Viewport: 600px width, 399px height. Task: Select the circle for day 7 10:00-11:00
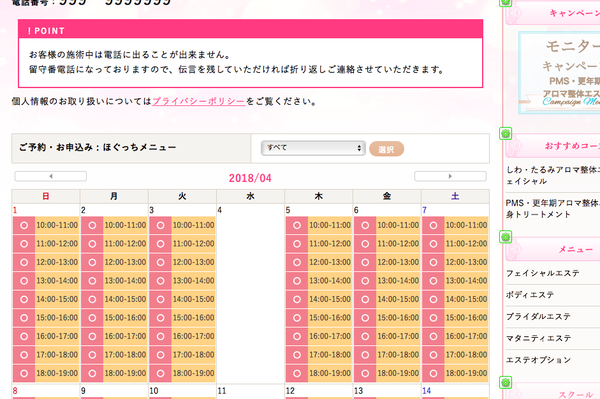pos(433,225)
